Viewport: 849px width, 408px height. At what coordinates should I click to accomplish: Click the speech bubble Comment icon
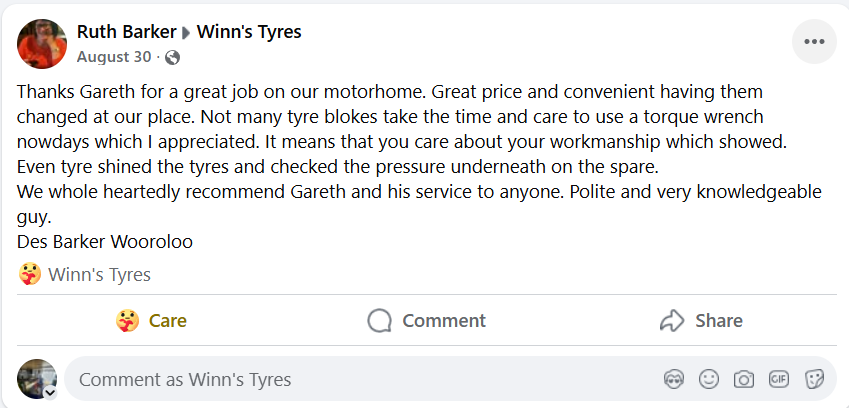click(x=379, y=321)
